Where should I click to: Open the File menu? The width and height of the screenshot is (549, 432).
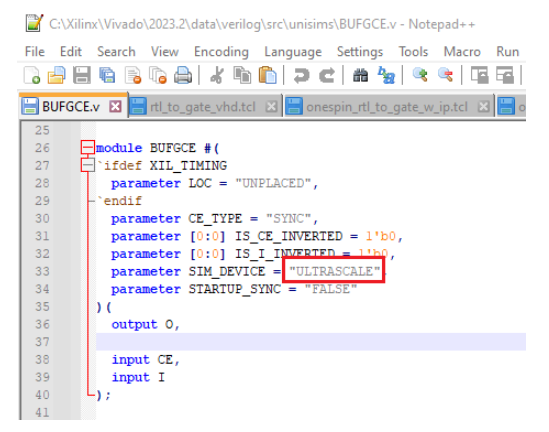point(35,52)
